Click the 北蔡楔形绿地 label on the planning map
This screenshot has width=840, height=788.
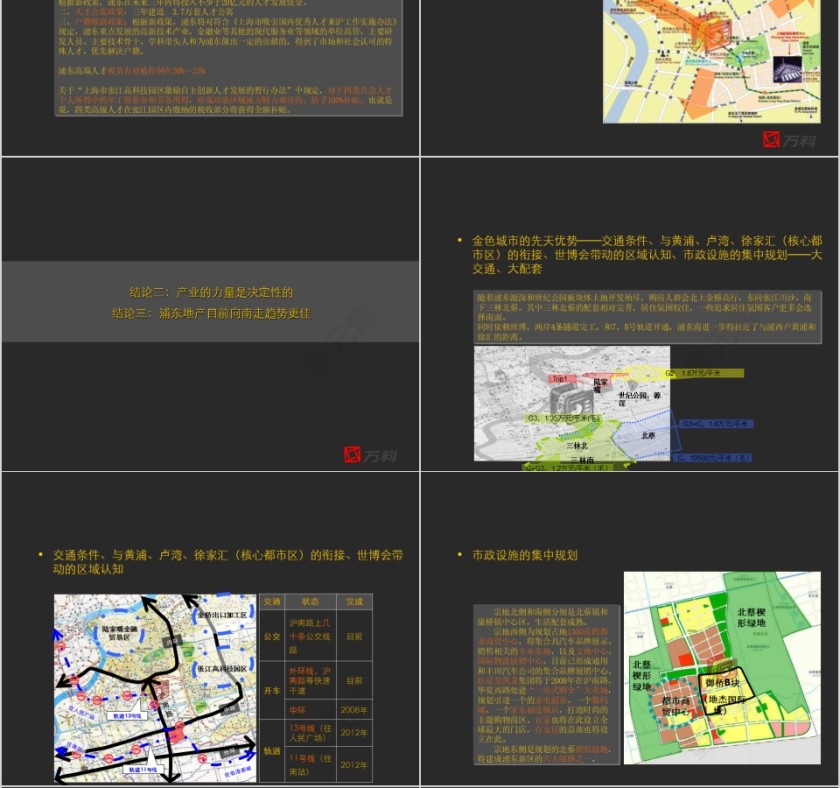click(751, 617)
